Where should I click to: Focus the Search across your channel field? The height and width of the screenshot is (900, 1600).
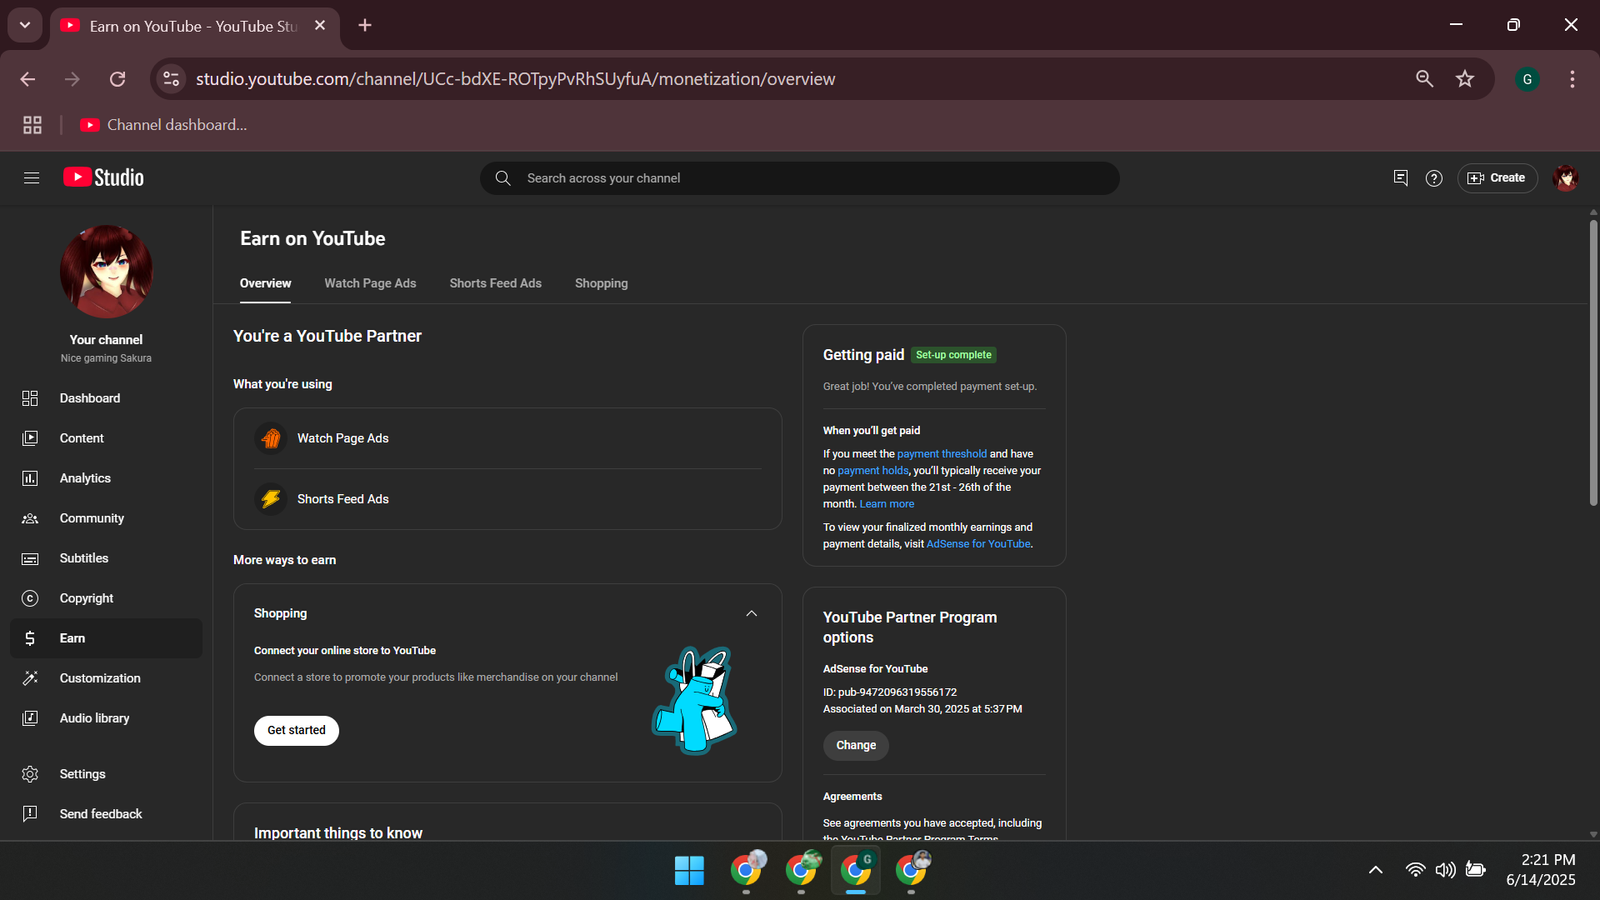coord(800,178)
